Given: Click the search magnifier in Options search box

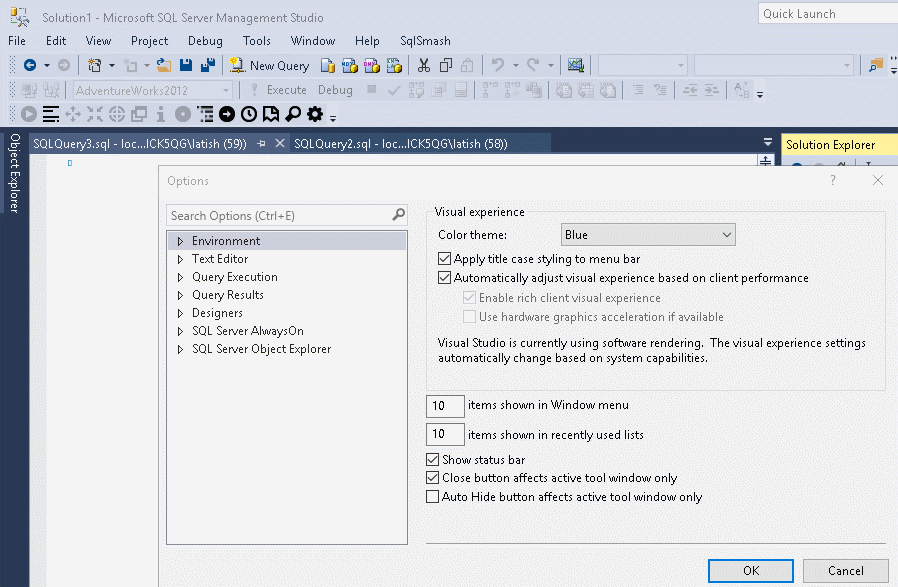Looking at the screenshot, I should coord(399,215).
